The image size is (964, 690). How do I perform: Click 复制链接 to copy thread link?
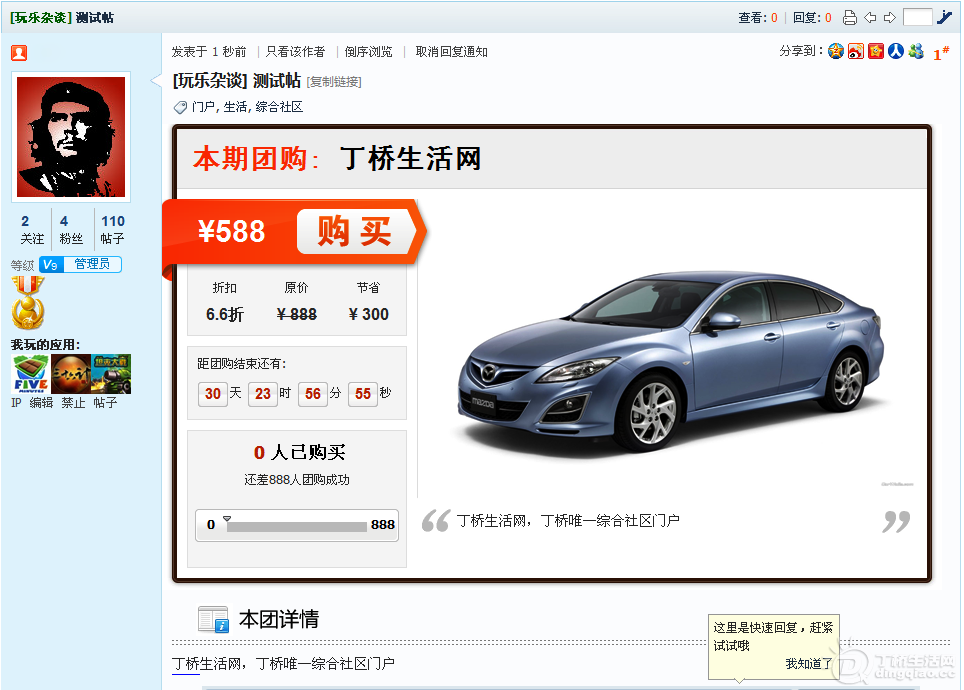point(334,82)
